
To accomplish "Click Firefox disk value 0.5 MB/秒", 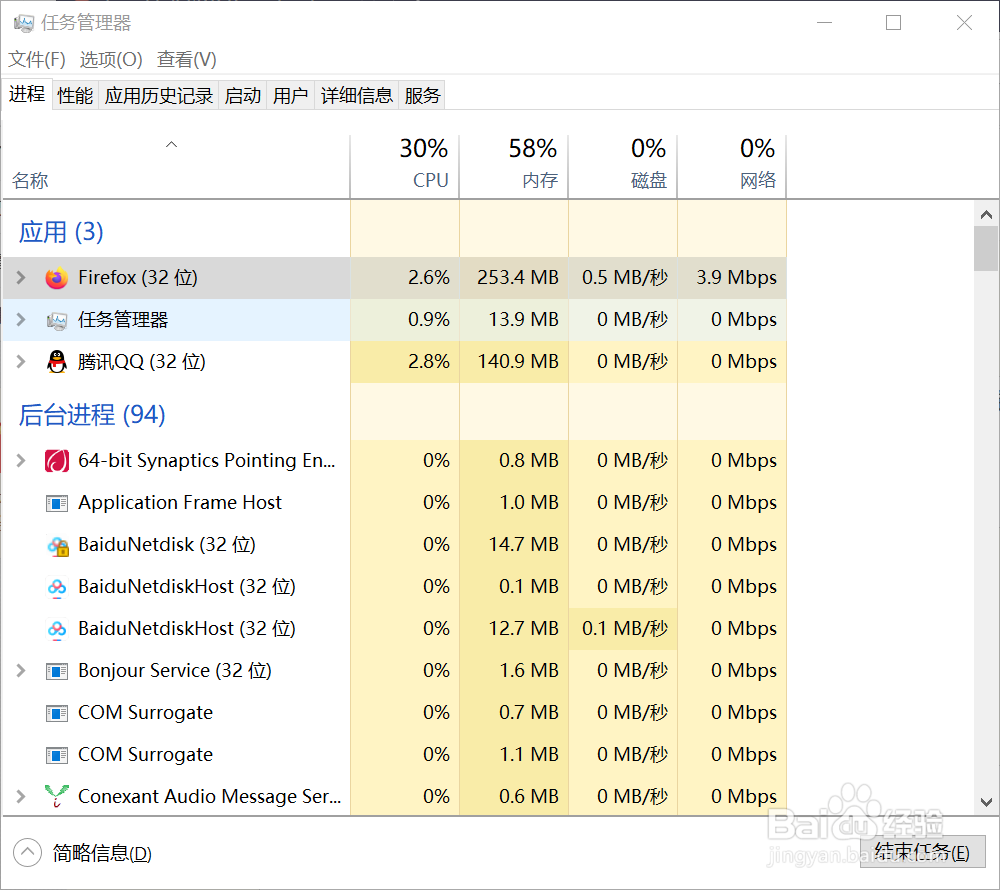I will pyautogui.click(x=625, y=277).
